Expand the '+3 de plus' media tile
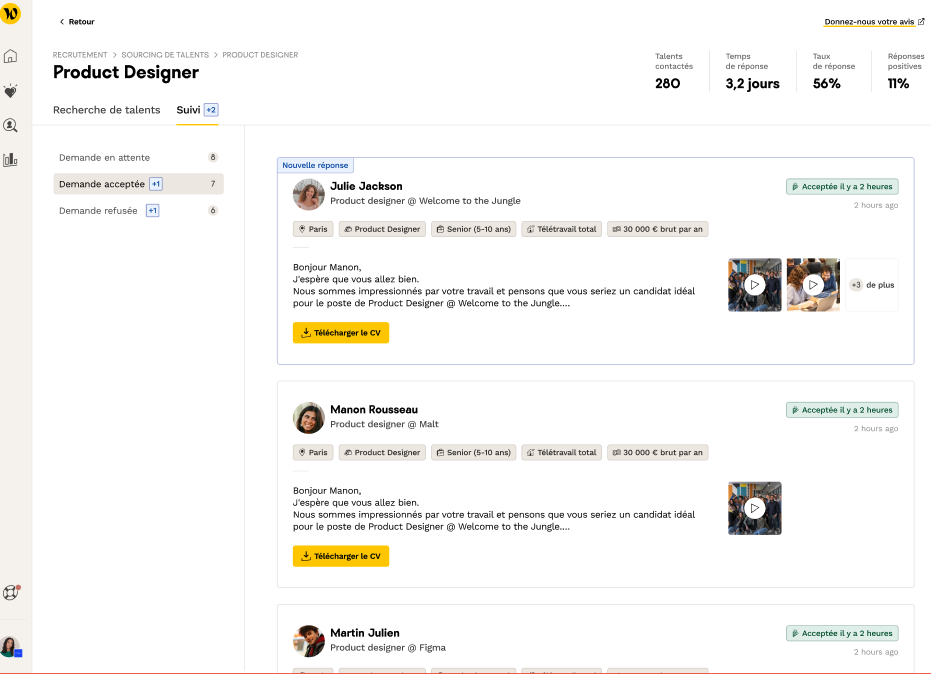 pos(872,285)
